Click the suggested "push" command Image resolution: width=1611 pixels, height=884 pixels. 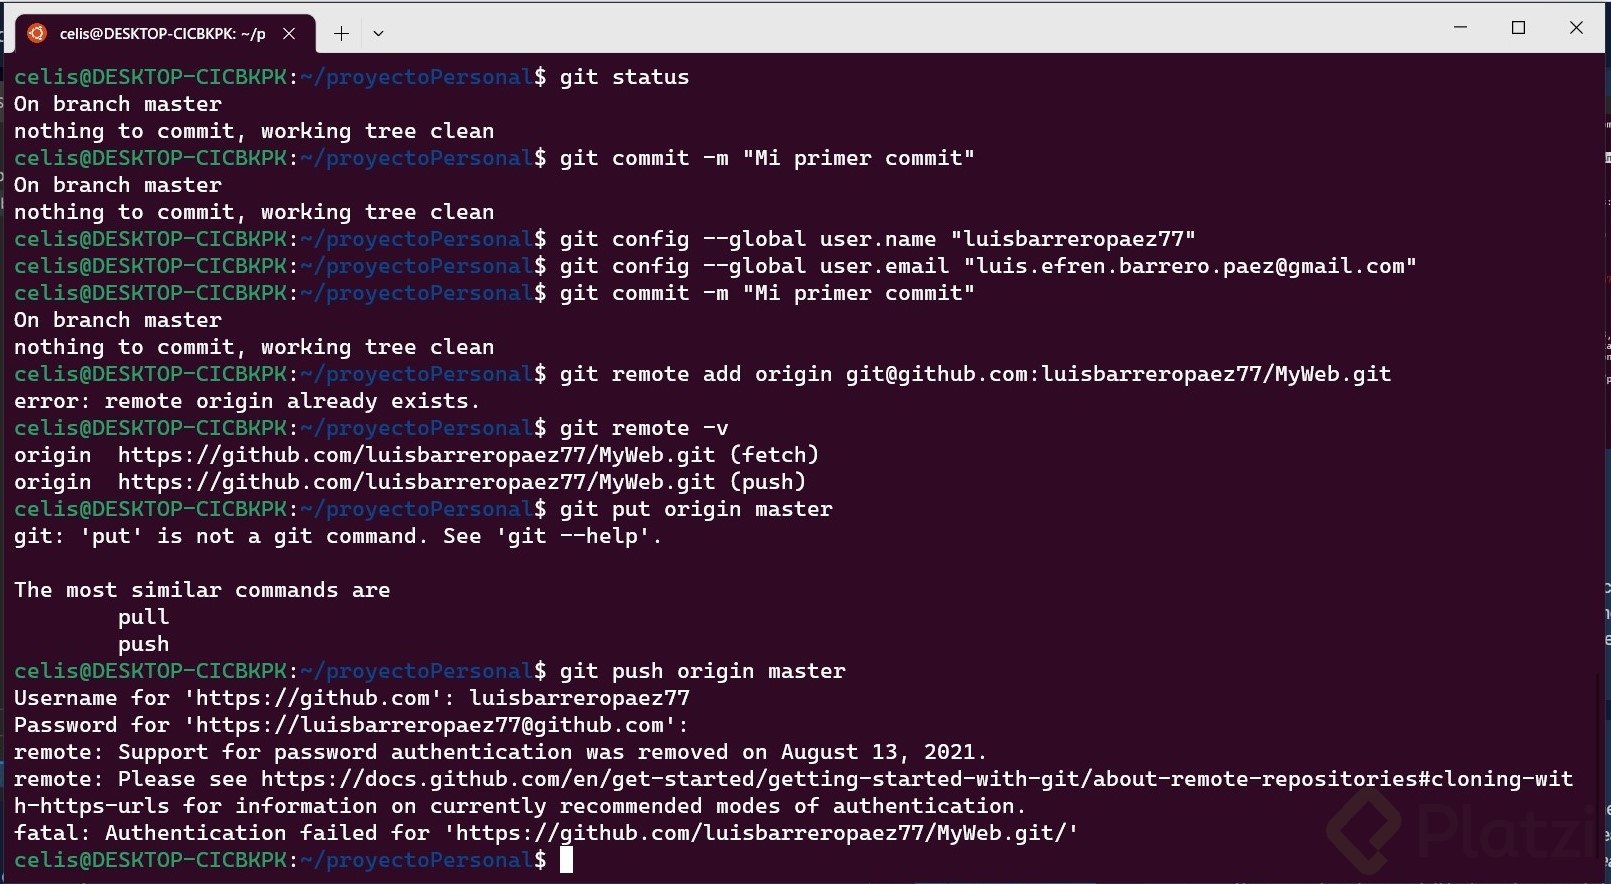click(143, 644)
